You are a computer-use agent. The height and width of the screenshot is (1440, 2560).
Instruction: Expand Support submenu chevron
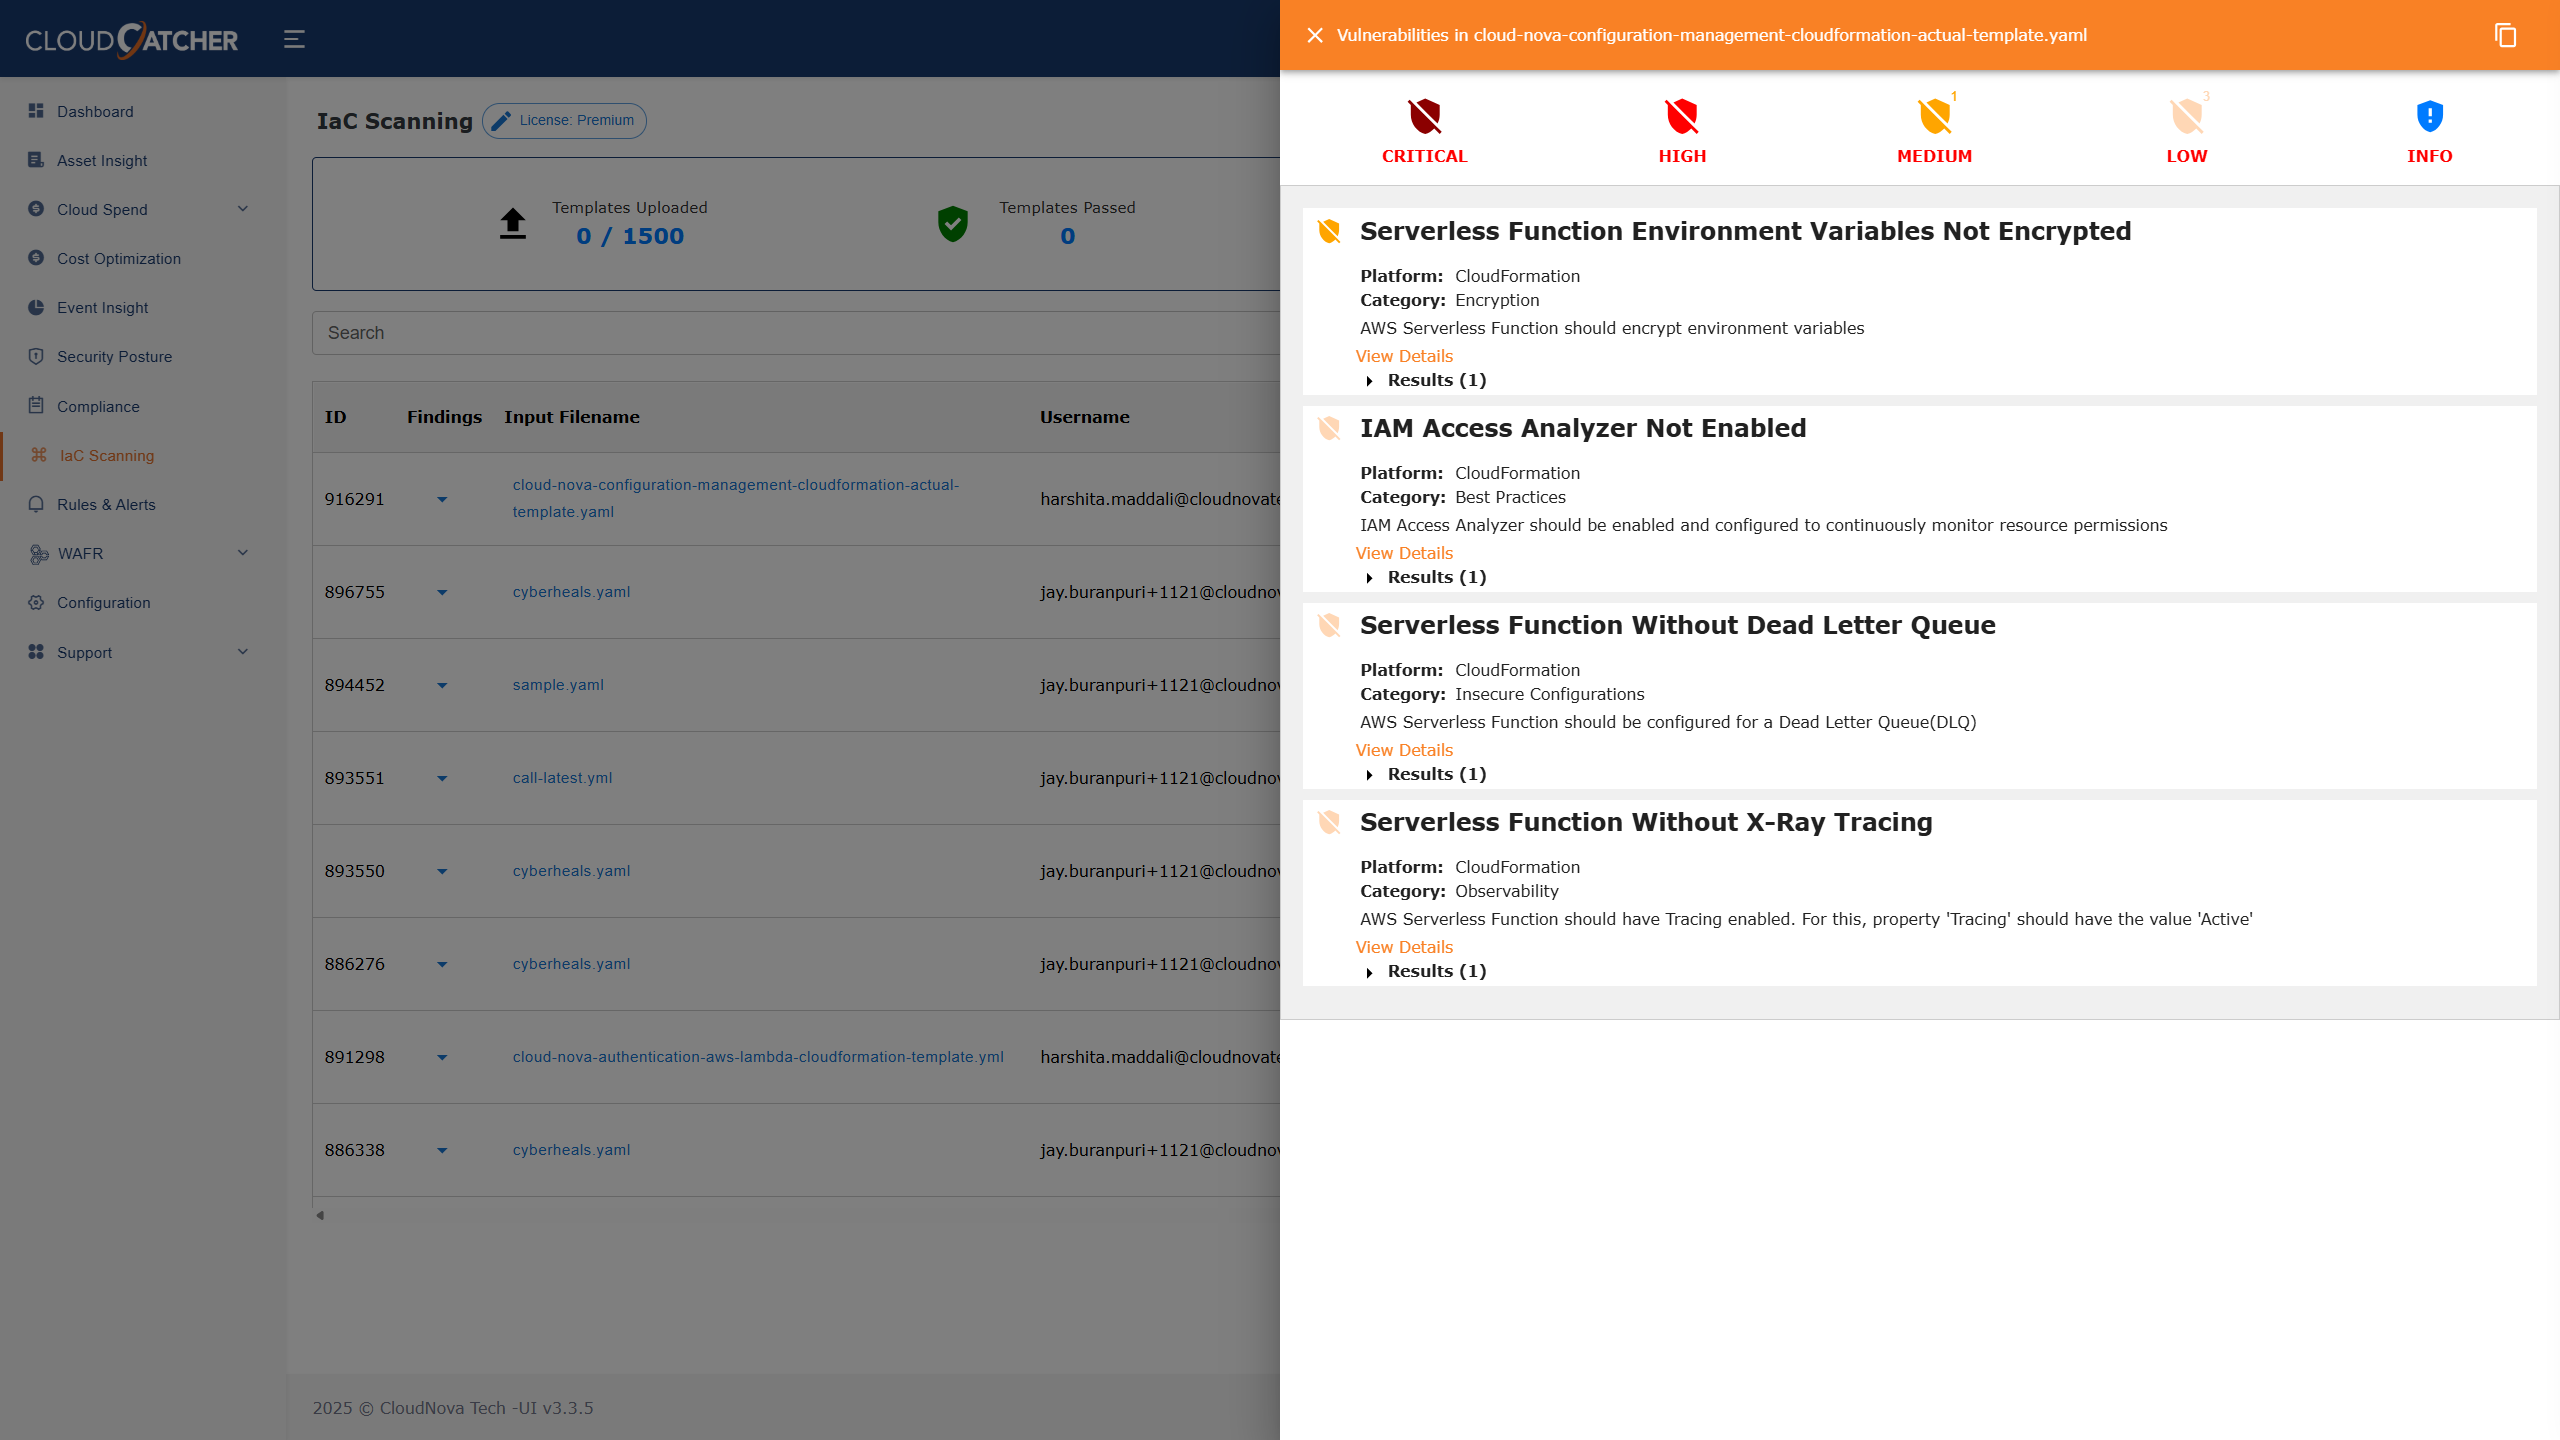pyautogui.click(x=242, y=652)
